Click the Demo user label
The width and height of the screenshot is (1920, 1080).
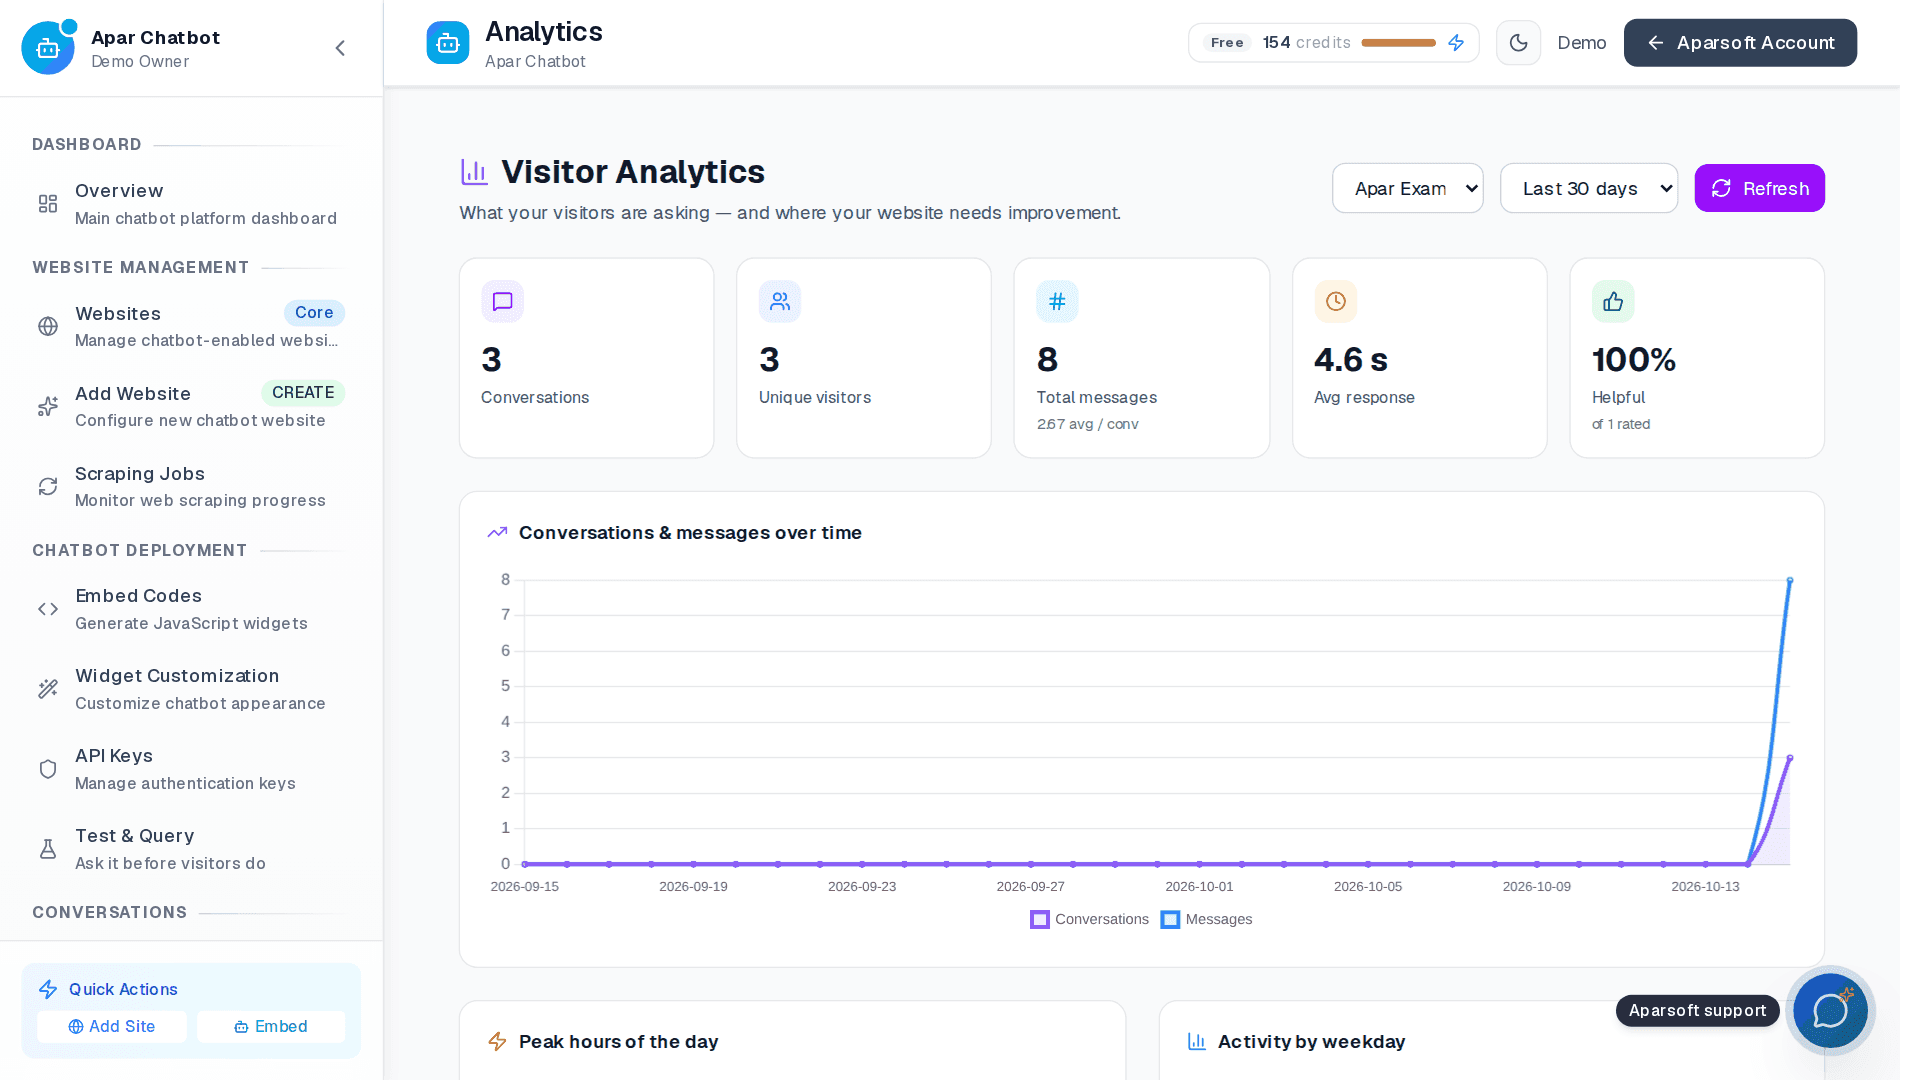coord(1582,43)
